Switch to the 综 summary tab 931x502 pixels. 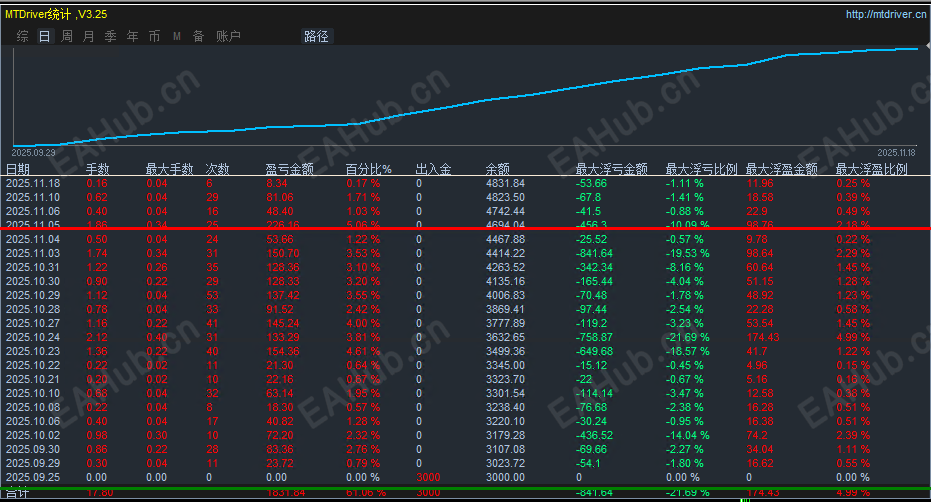coord(23,36)
